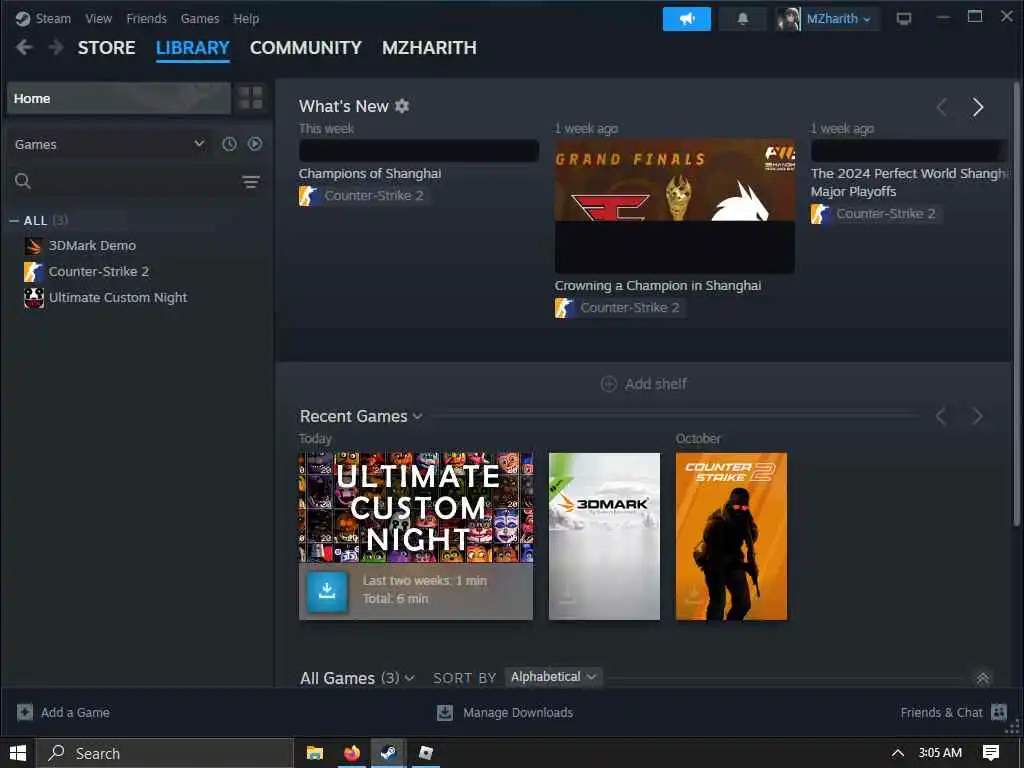1024x768 pixels.
Task: Switch to the COMMUNITY tab
Action: click(306, 48)
